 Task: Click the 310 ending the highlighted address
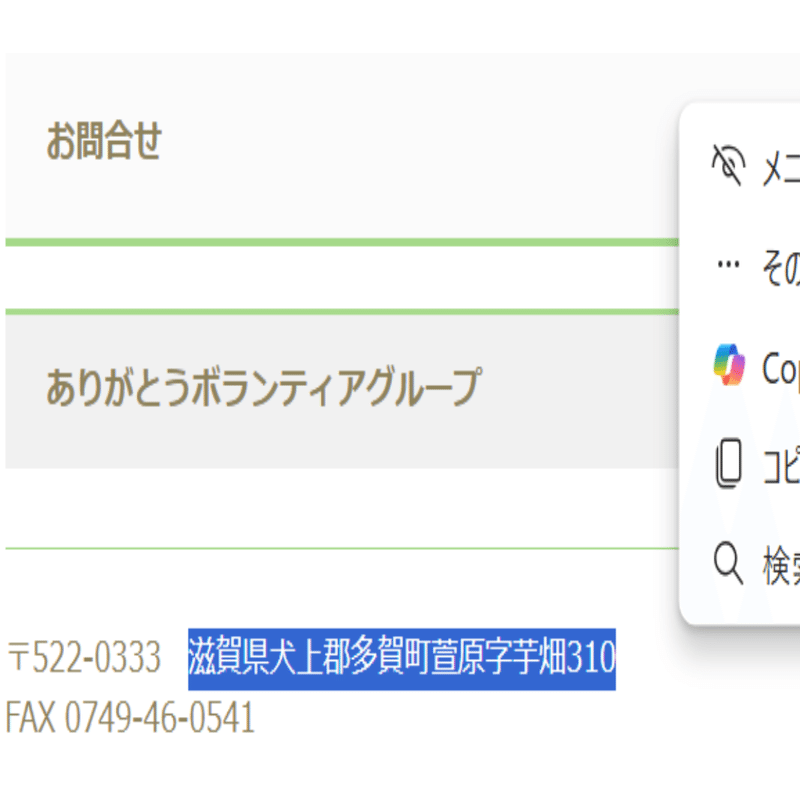tap(591, 659)
